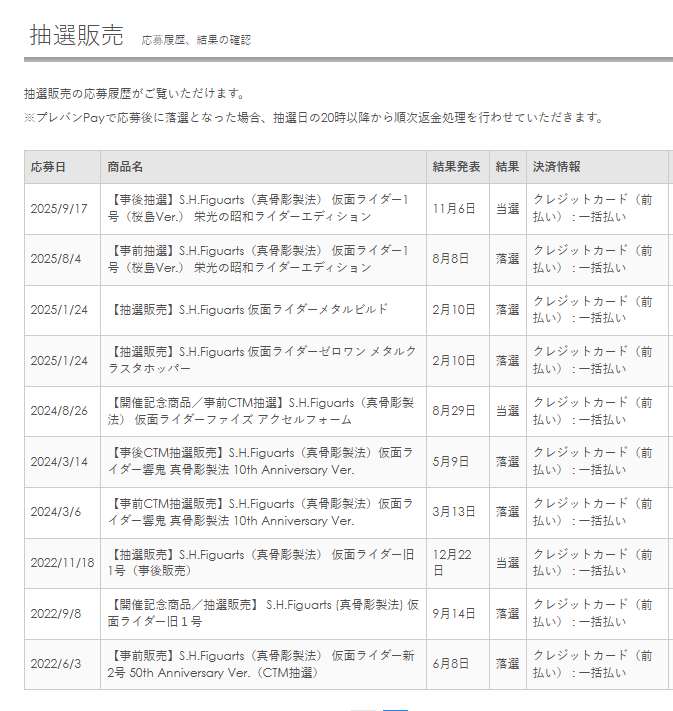Click the 当選 result for 11月6日
This screenshot has height=711, width=673.
coord(507,209)
